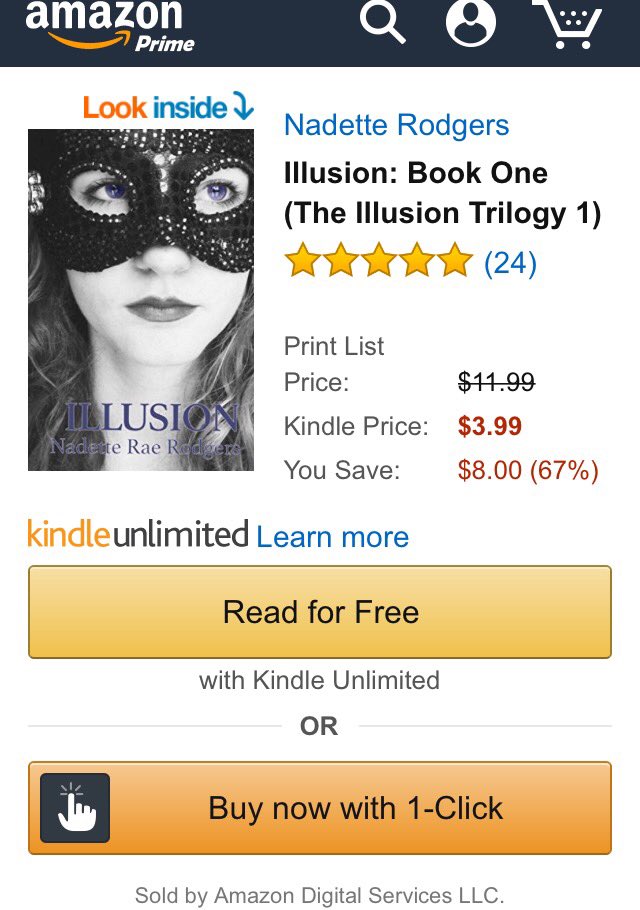
Task: Tap the kindleunlimited logo
Action: click(x=138, y=533)
